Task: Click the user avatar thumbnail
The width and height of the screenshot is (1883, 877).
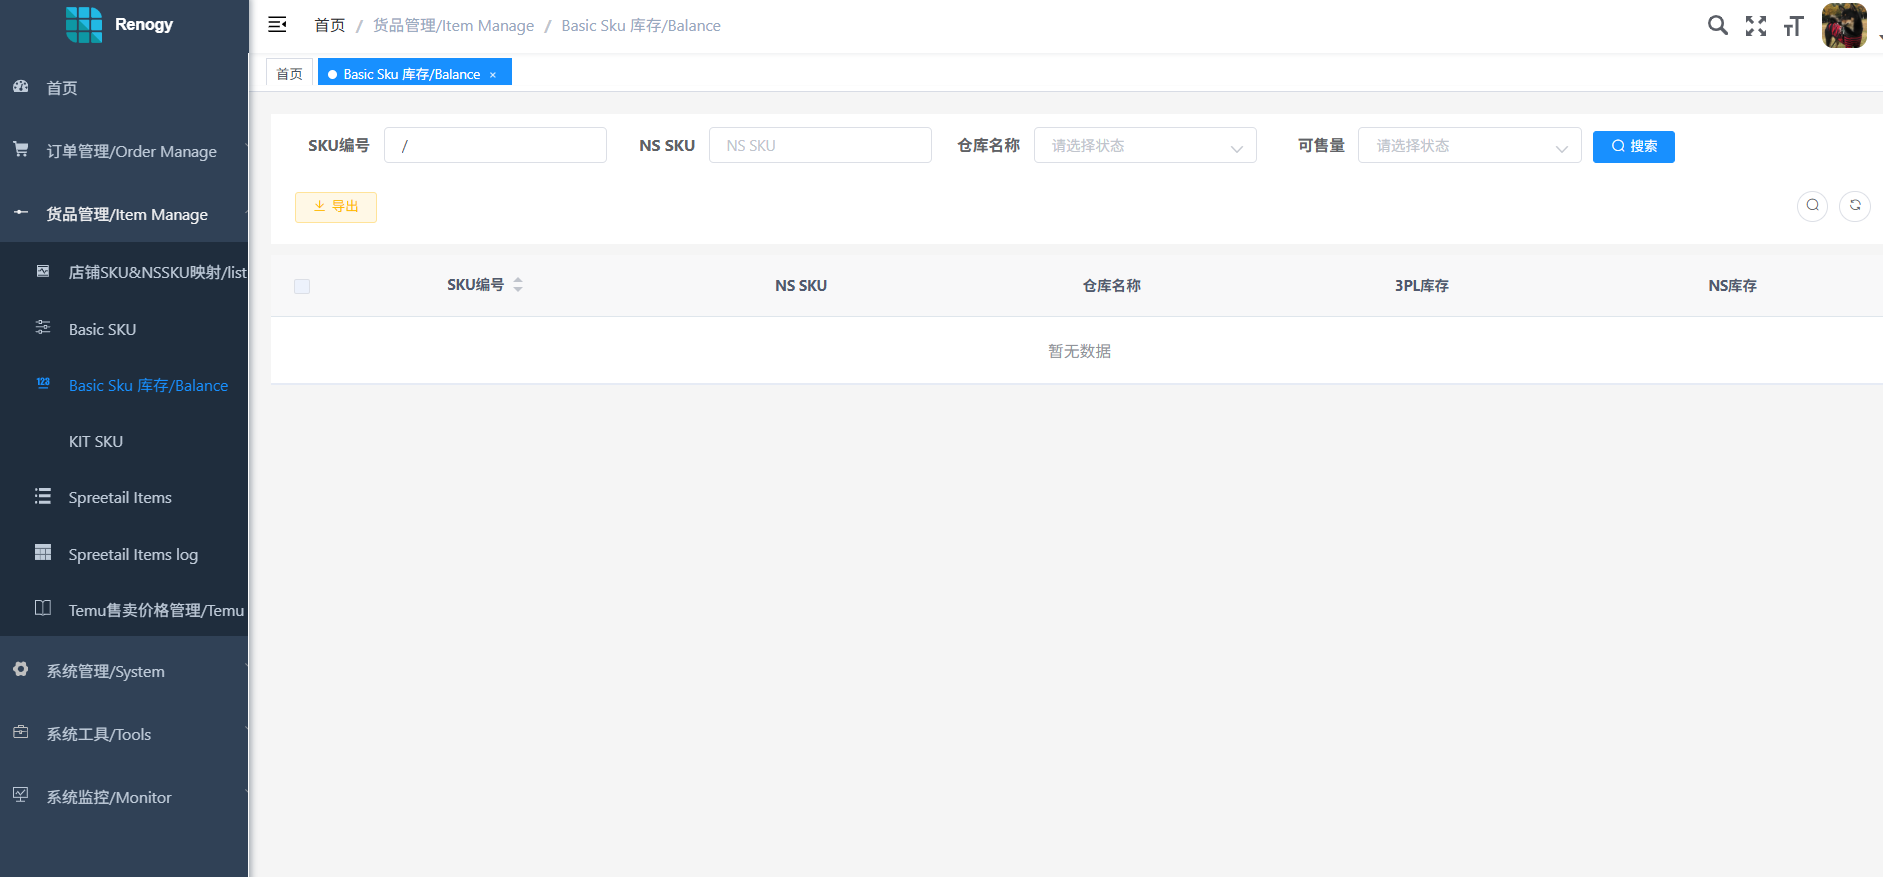Action: point(1843,26)
